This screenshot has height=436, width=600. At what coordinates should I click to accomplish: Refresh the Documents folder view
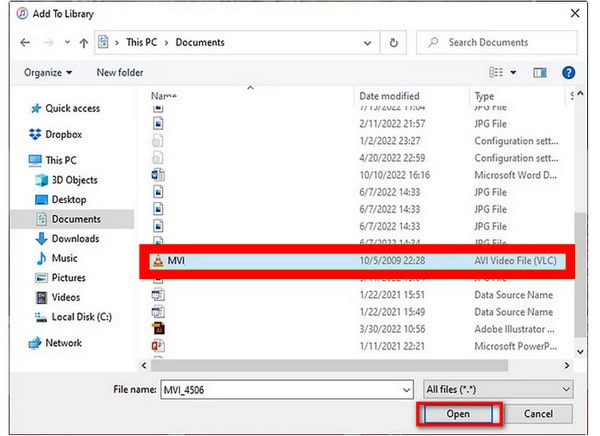click(393, 43)
